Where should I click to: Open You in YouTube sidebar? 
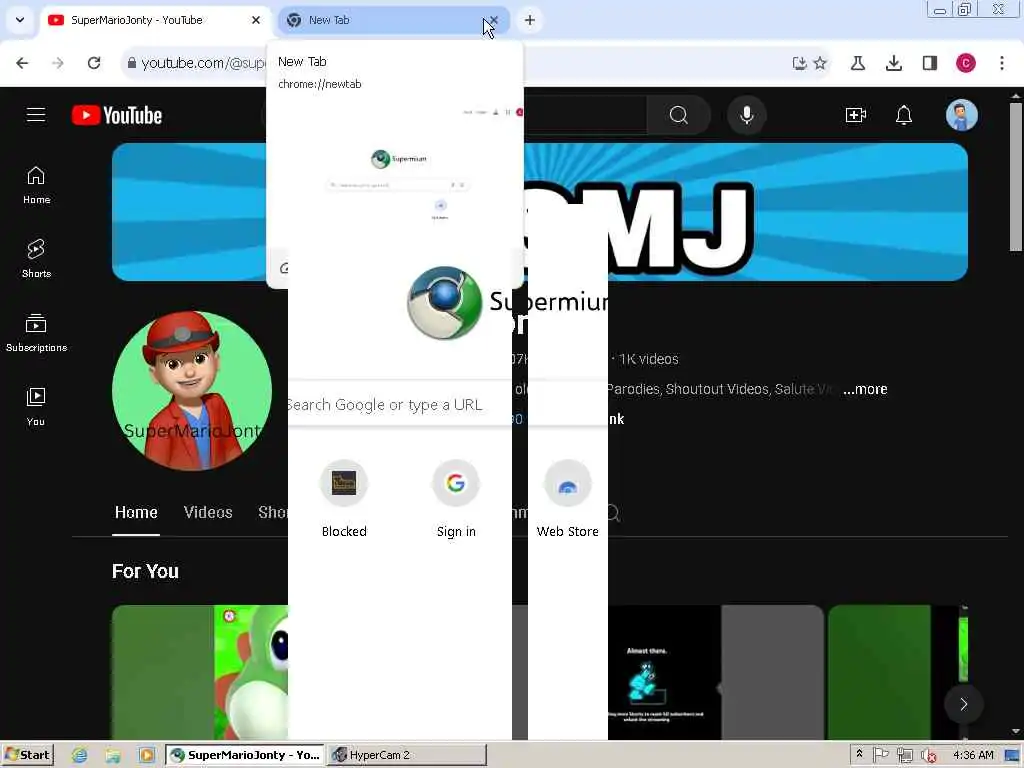click(36, 407)
